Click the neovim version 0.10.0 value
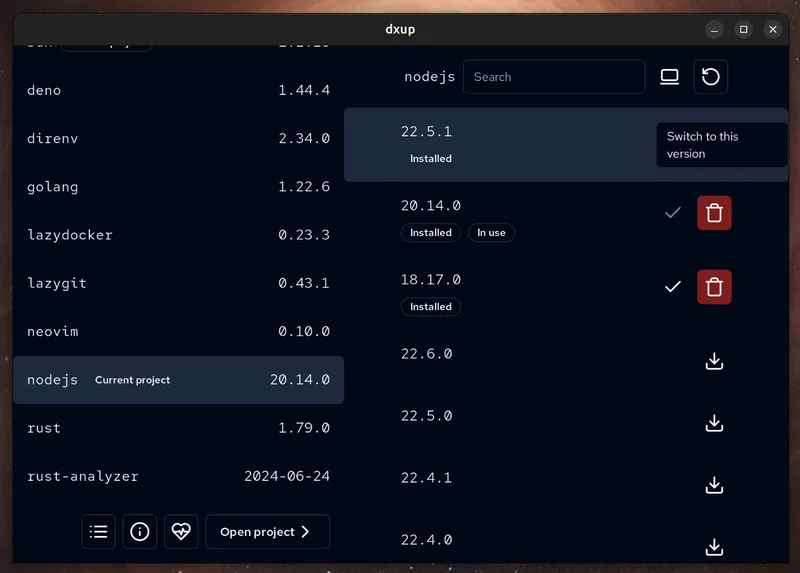The width and height of the screenshot is (800, 573). click(x=304, y=332)
